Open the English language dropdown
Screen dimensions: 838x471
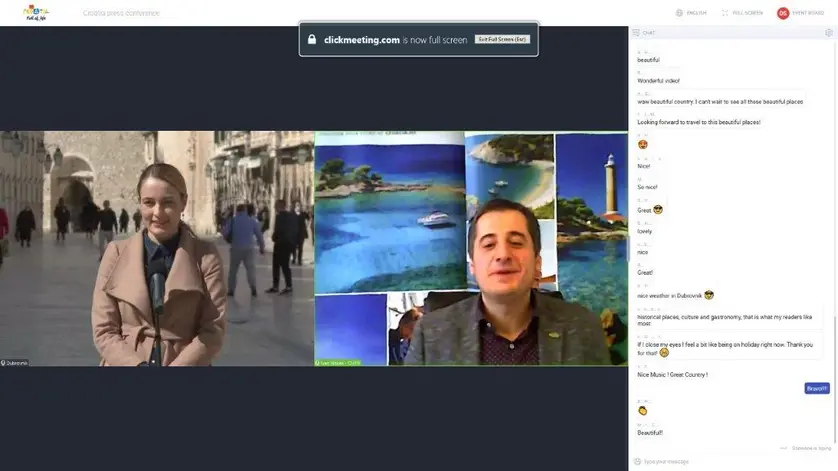[696, 13]
